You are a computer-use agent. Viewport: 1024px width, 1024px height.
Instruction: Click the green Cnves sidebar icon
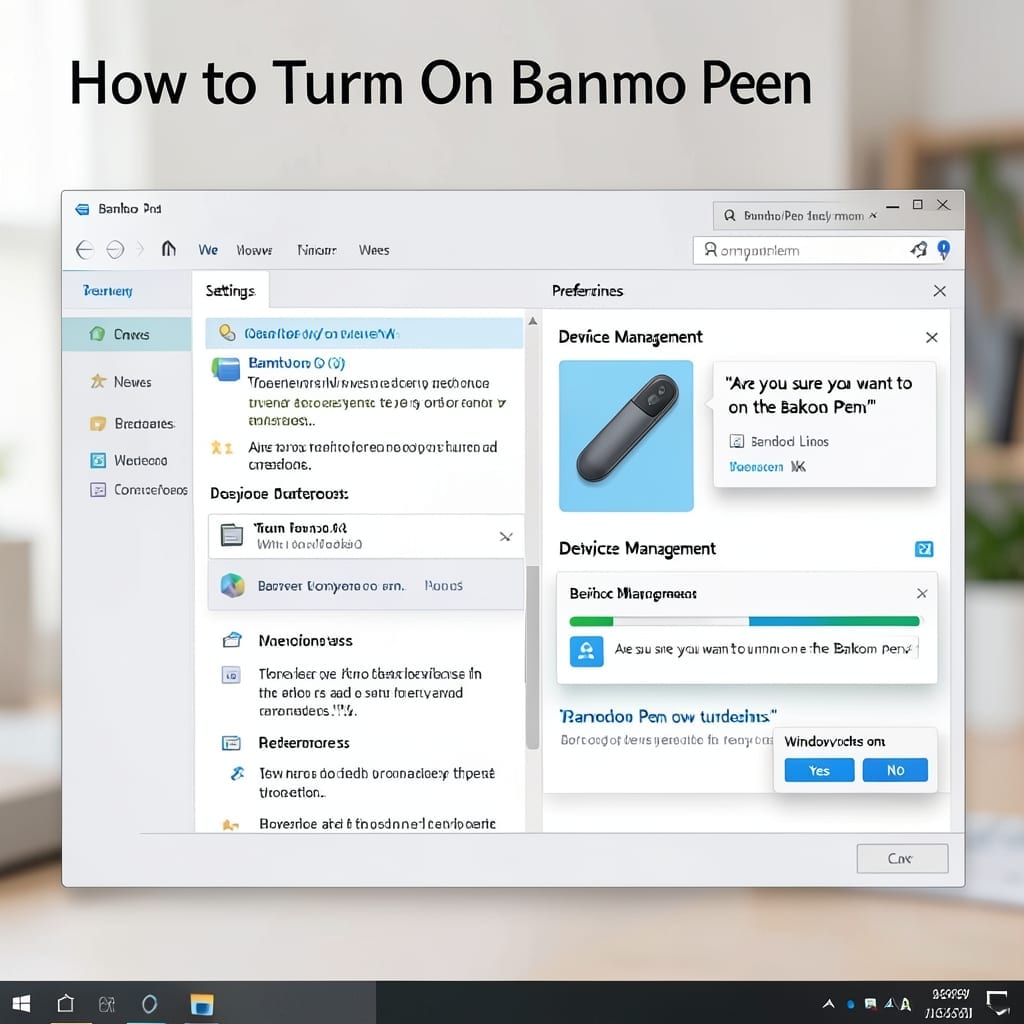click(x=97, y=334)
